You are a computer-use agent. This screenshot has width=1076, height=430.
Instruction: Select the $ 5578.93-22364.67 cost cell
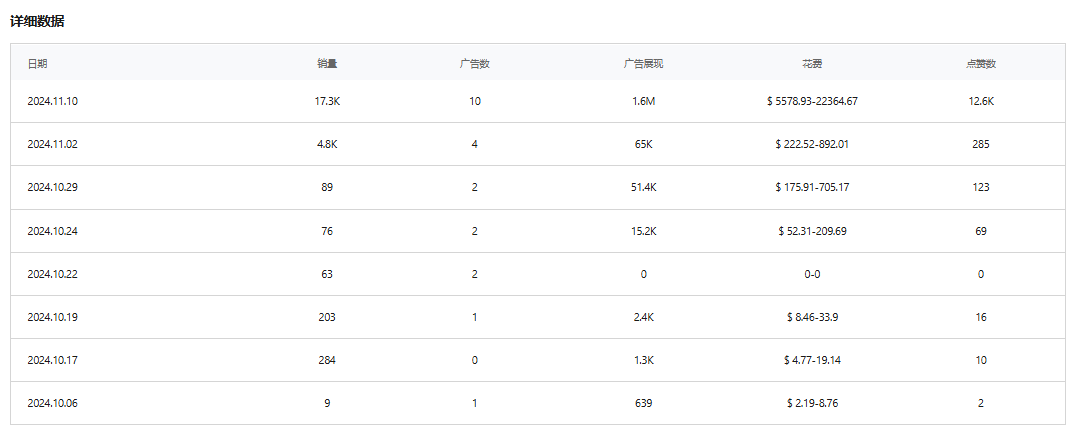click(812, 101)
